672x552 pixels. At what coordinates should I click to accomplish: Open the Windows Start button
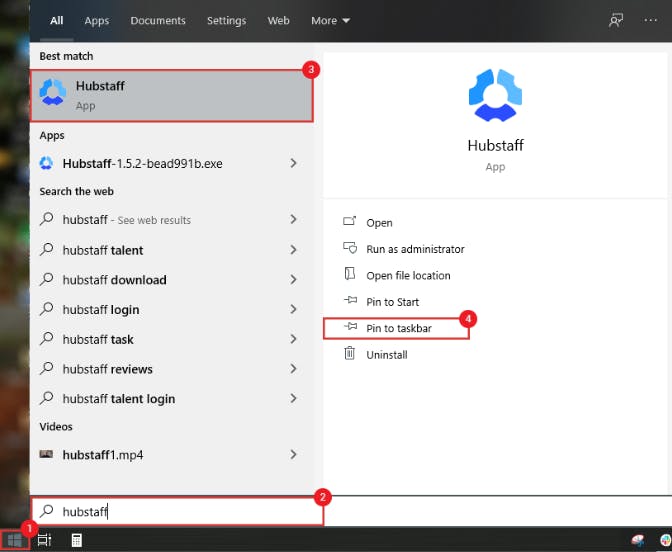pos(15,540)
